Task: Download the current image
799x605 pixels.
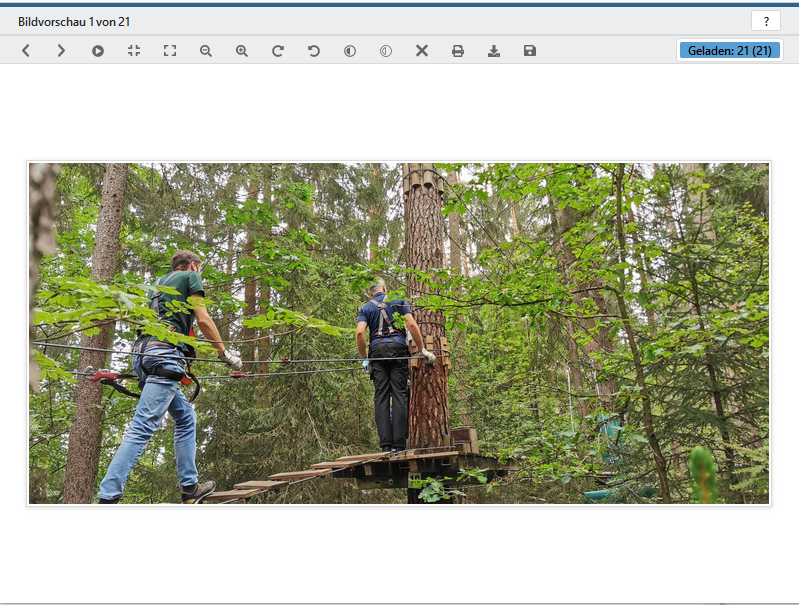Action: pyautogui.click(x=494, y=51)
